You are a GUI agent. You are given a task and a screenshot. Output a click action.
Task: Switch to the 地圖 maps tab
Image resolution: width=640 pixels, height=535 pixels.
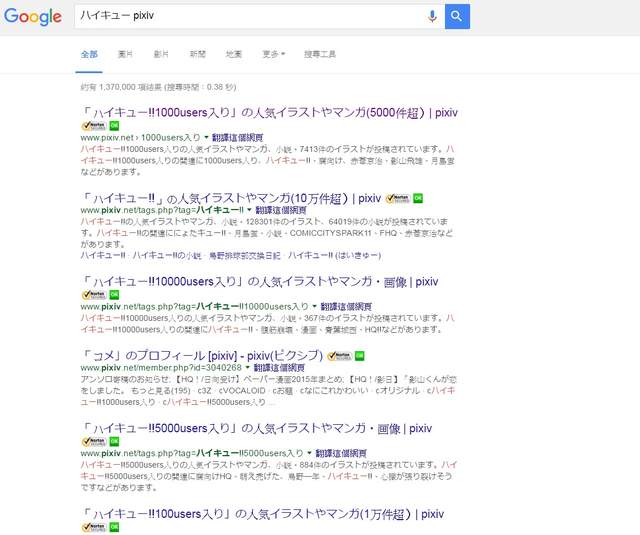pos(234,54)
